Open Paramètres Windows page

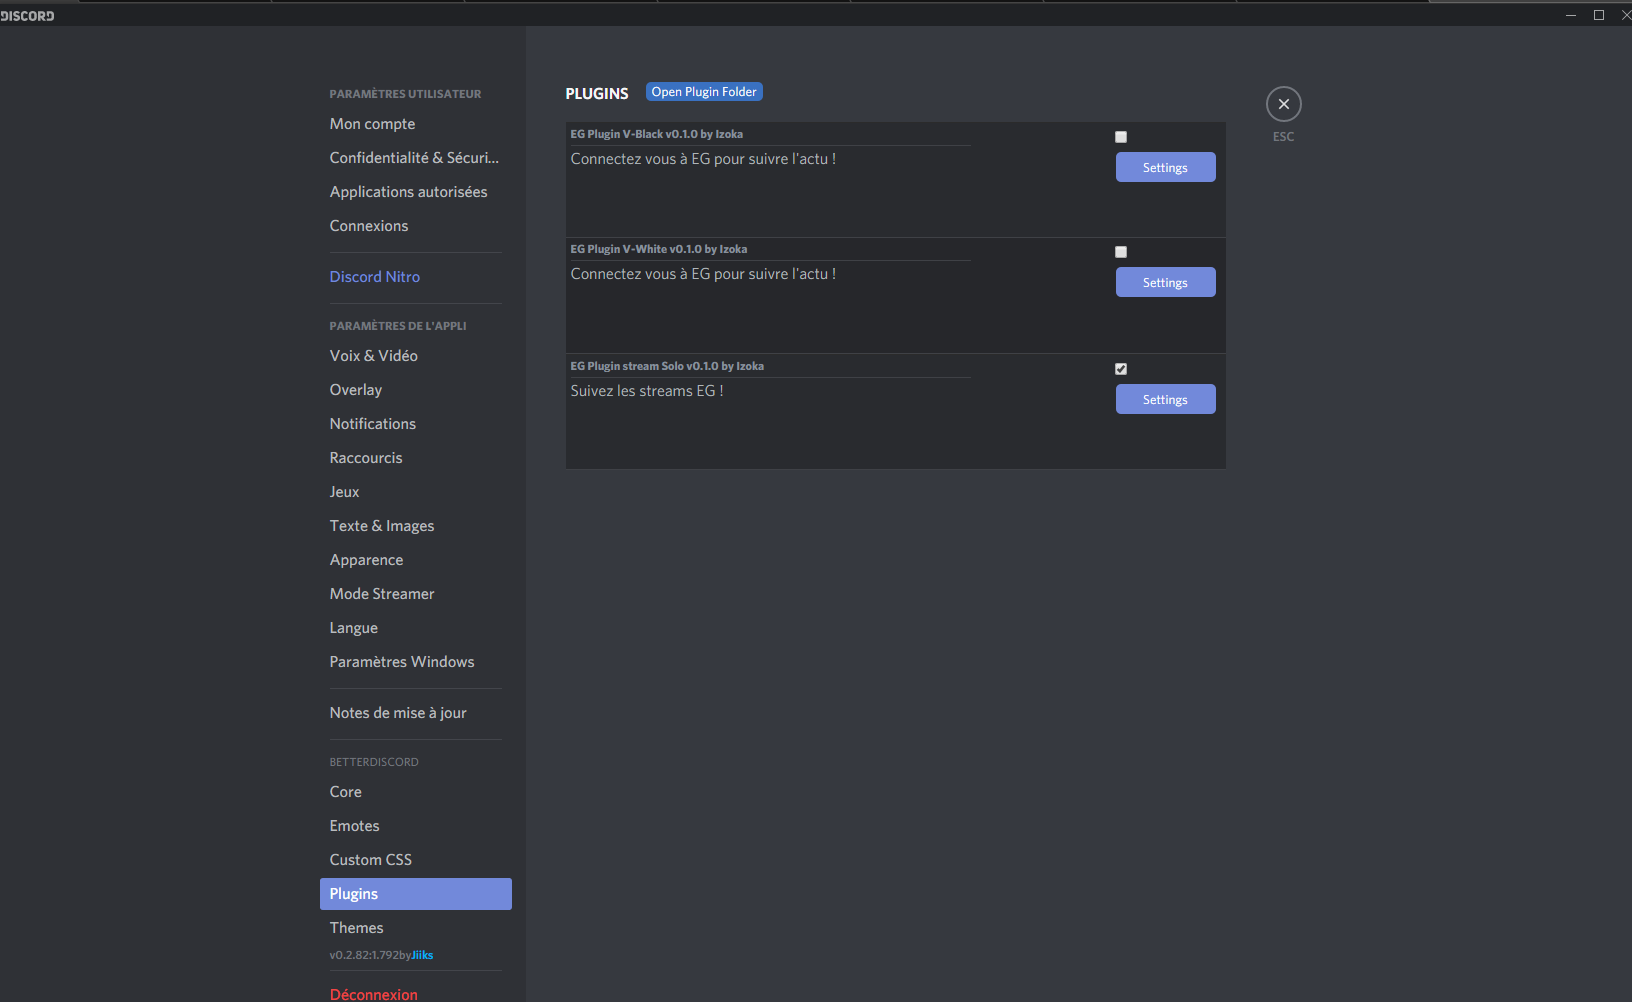415,662
